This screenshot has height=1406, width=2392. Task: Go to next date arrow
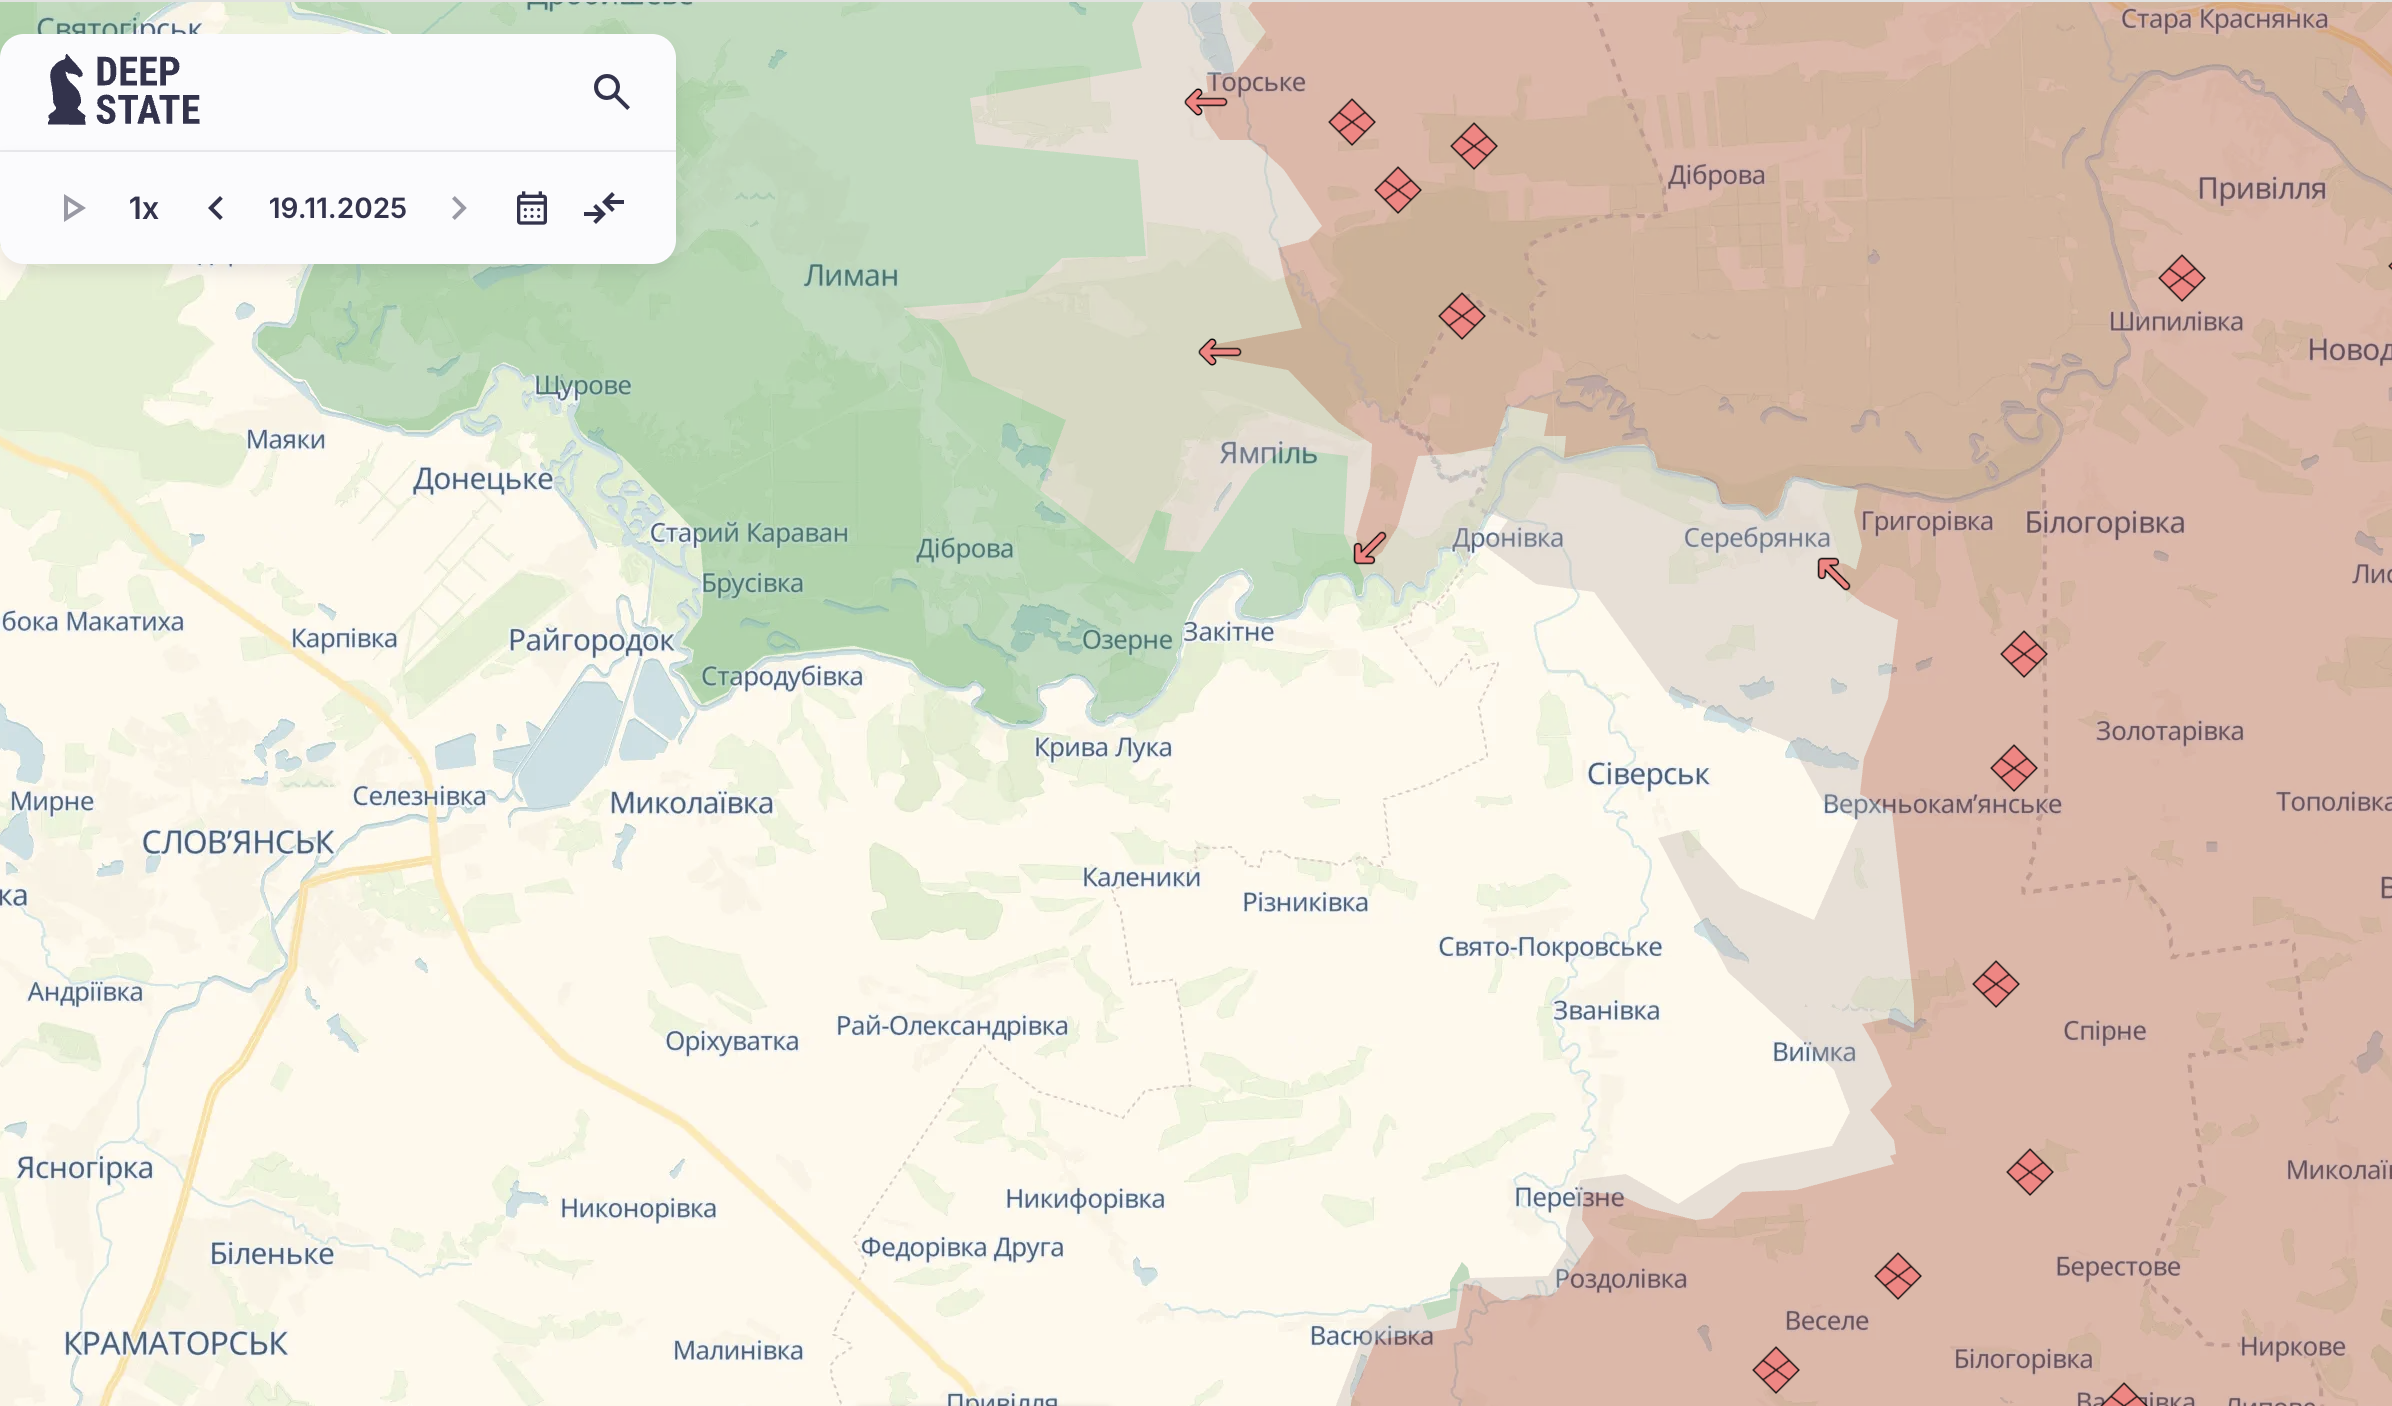[x=459, y=208]
